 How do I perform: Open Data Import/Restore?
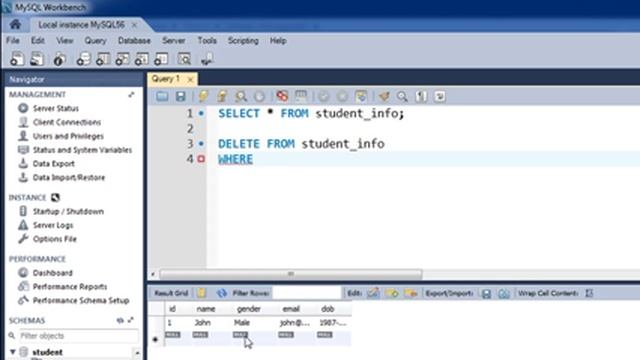coord(69,178)
